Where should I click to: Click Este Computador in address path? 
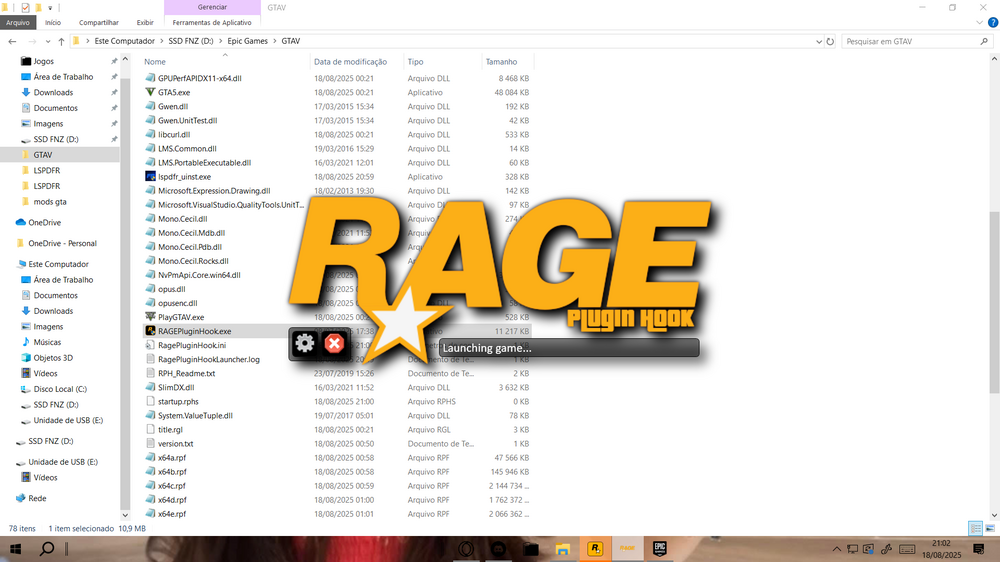pyautogui.click(x=124, y=41)
